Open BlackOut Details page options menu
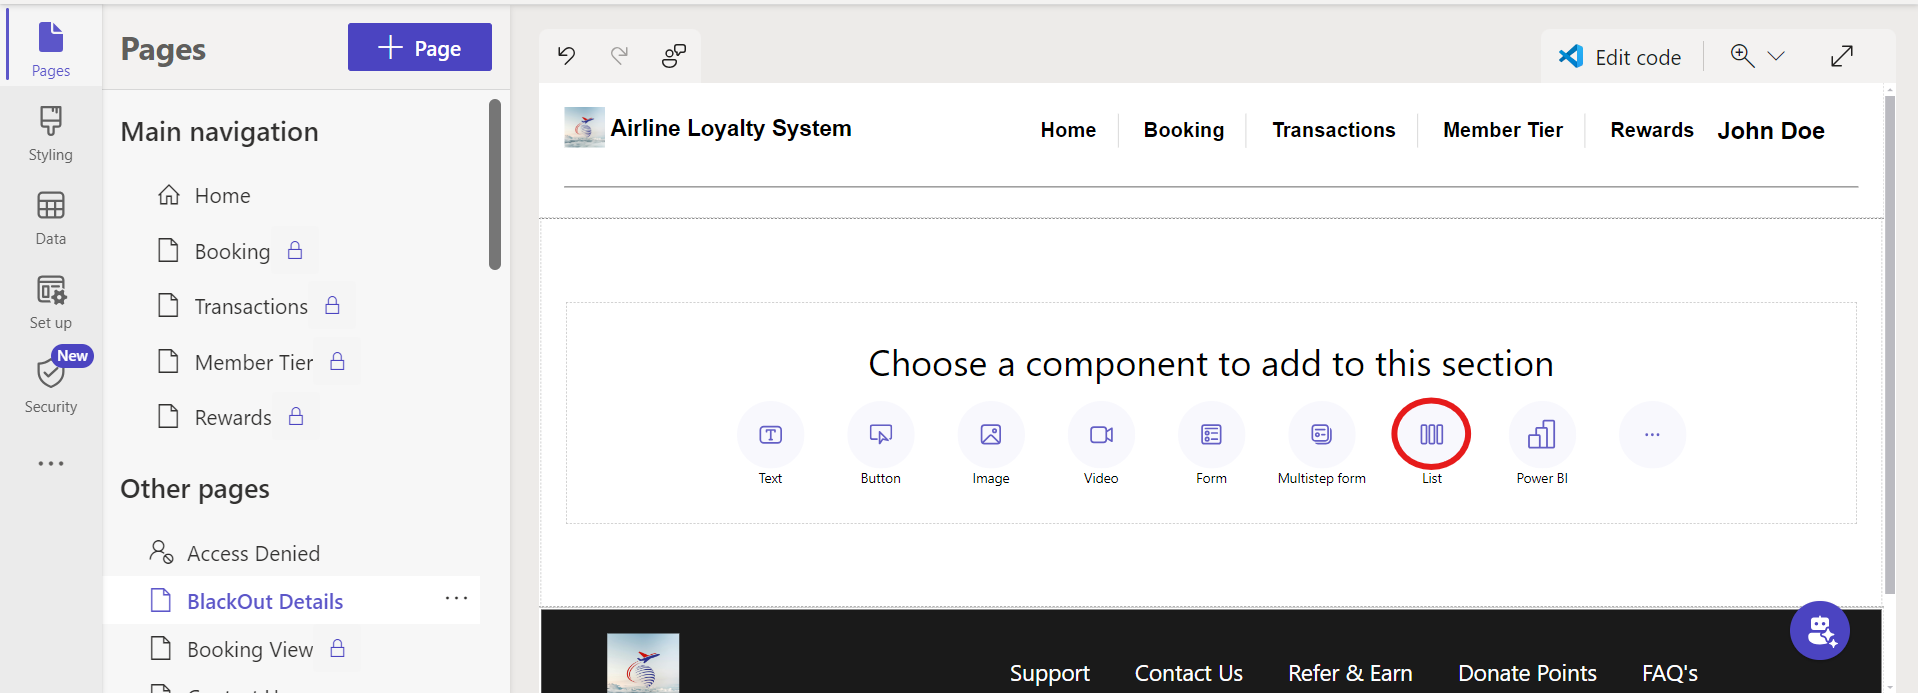This screenshot has height=693, width=1918. pyautogui.click(x=456, y=599)
